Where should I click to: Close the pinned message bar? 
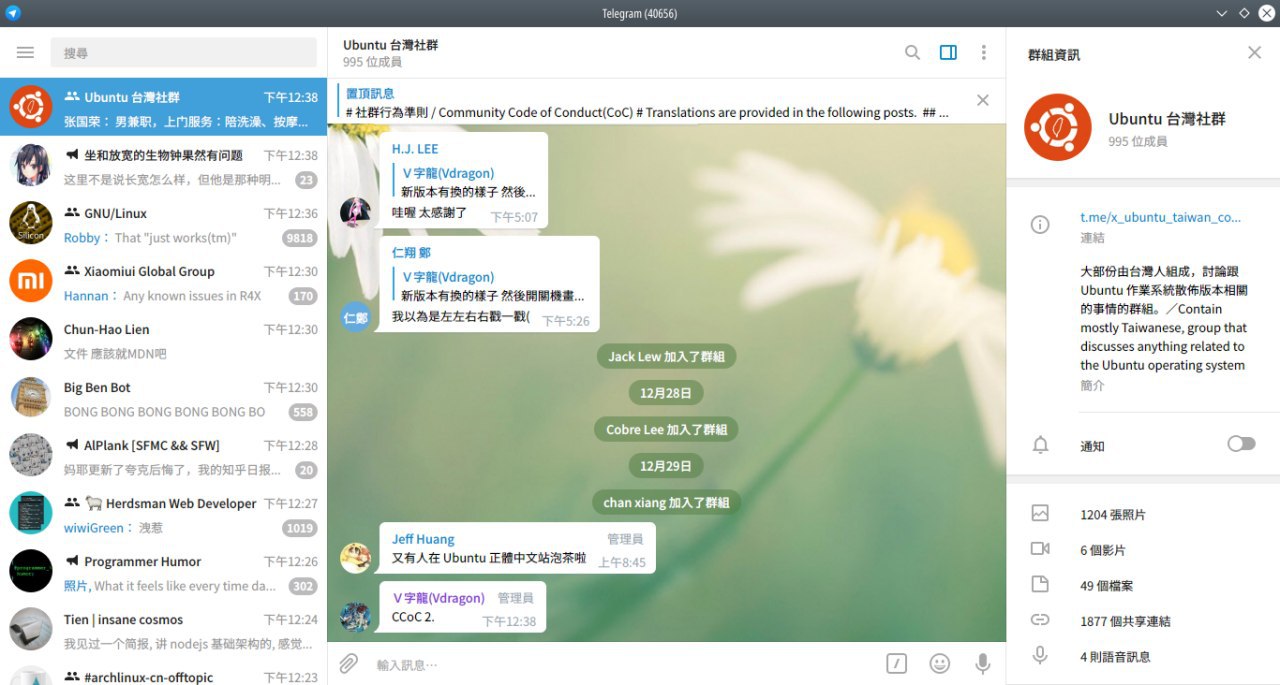pos(983,100)
